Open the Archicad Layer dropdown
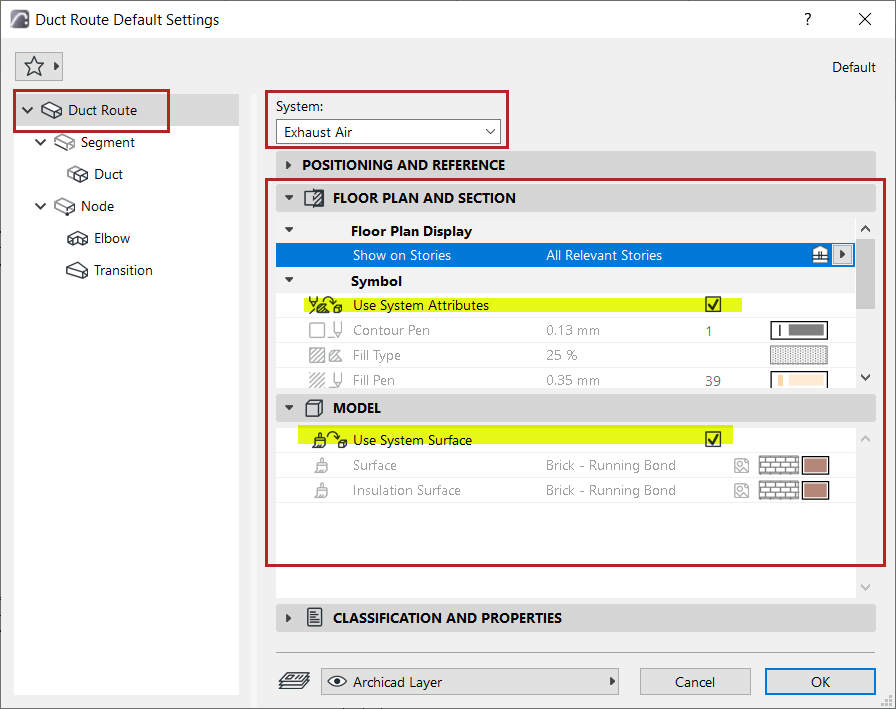Image resolution: width=896 pixels, height=709 pixels. click(x=470, y=682)
